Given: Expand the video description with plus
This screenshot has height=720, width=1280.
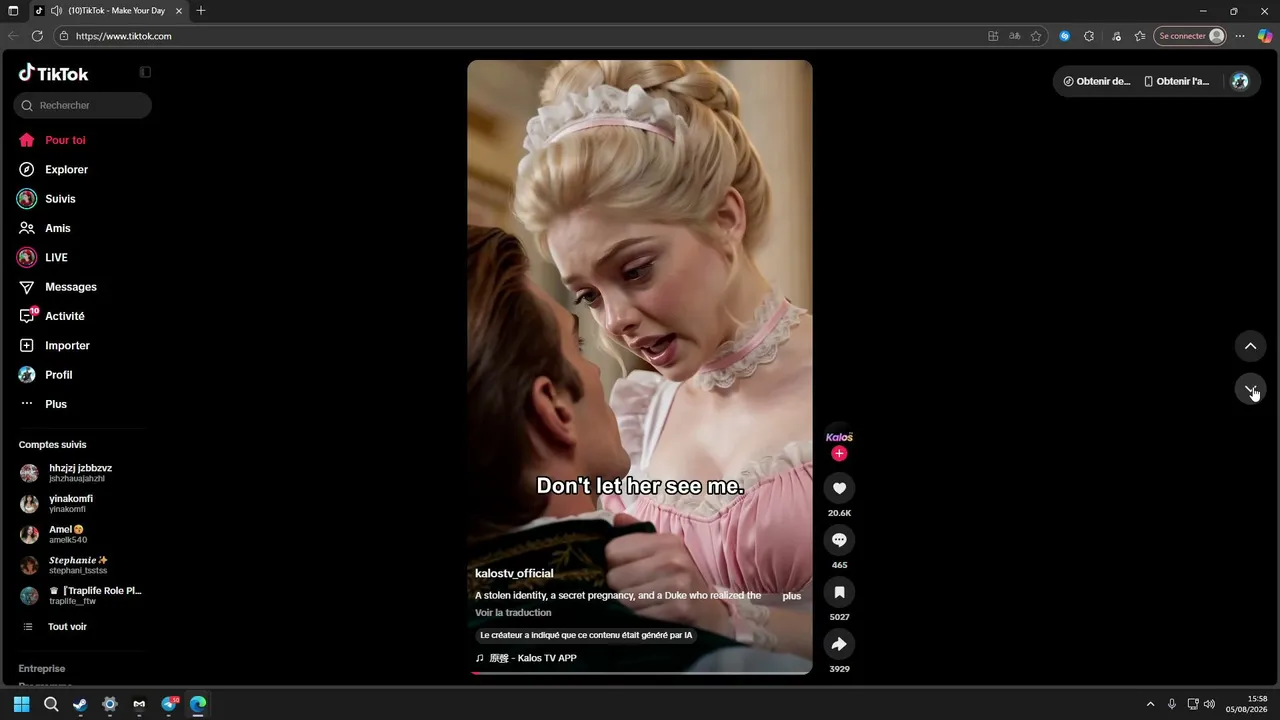Looking at the screenshot, I should (x=792, y=596).
